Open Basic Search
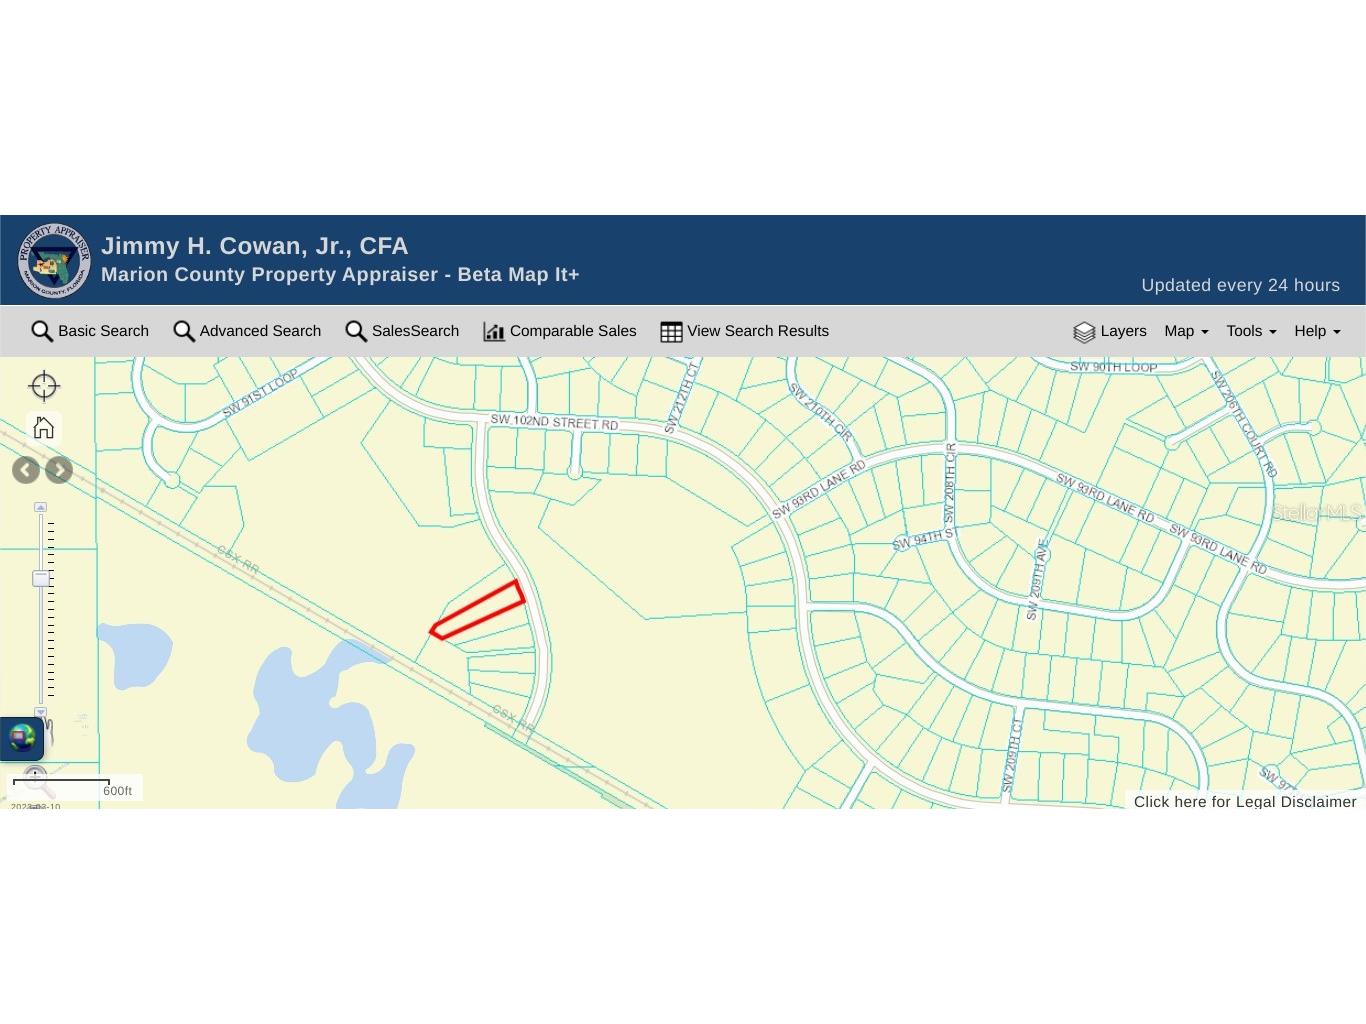 90,331
